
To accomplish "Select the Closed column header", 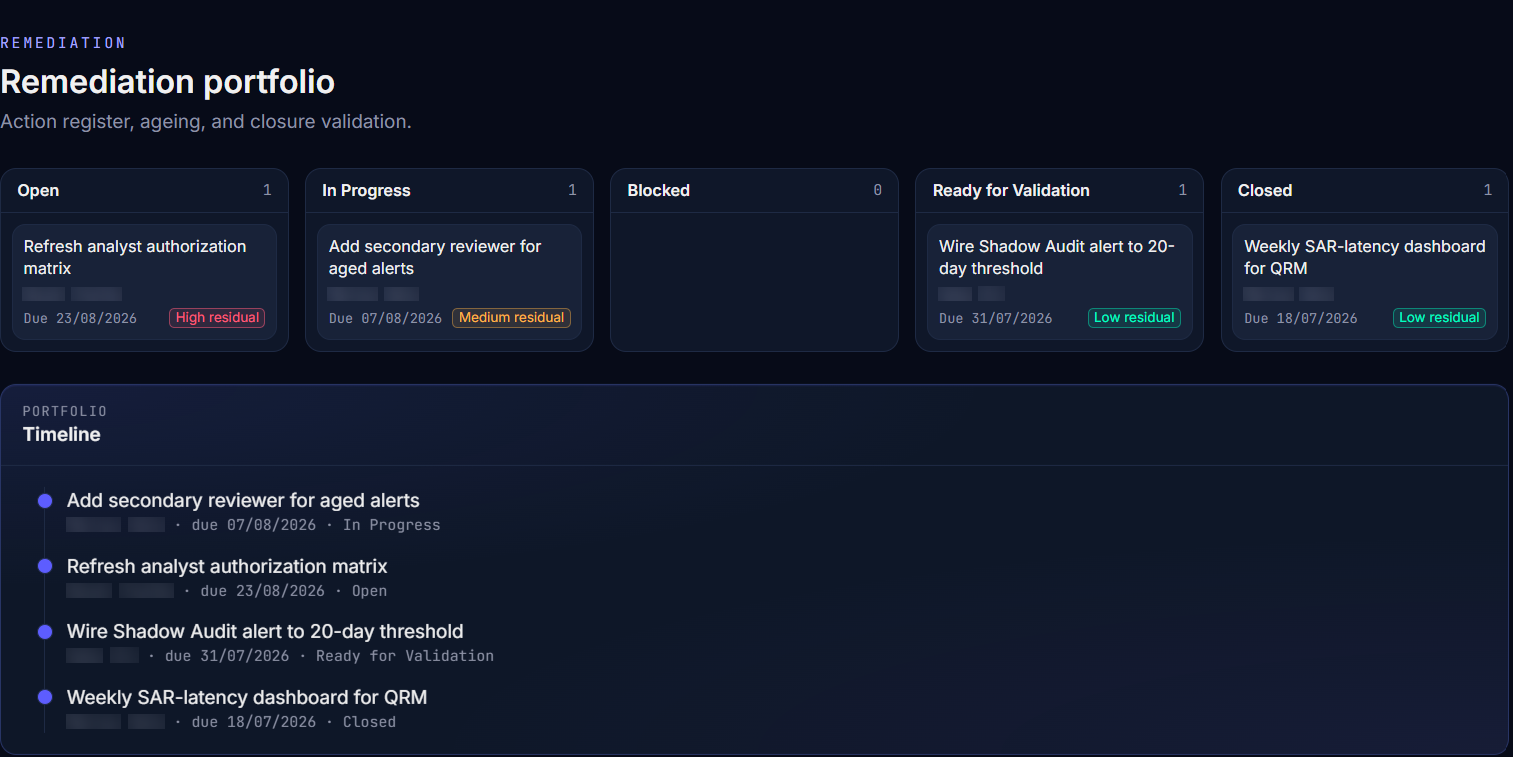I will [x=1364, y=190].
